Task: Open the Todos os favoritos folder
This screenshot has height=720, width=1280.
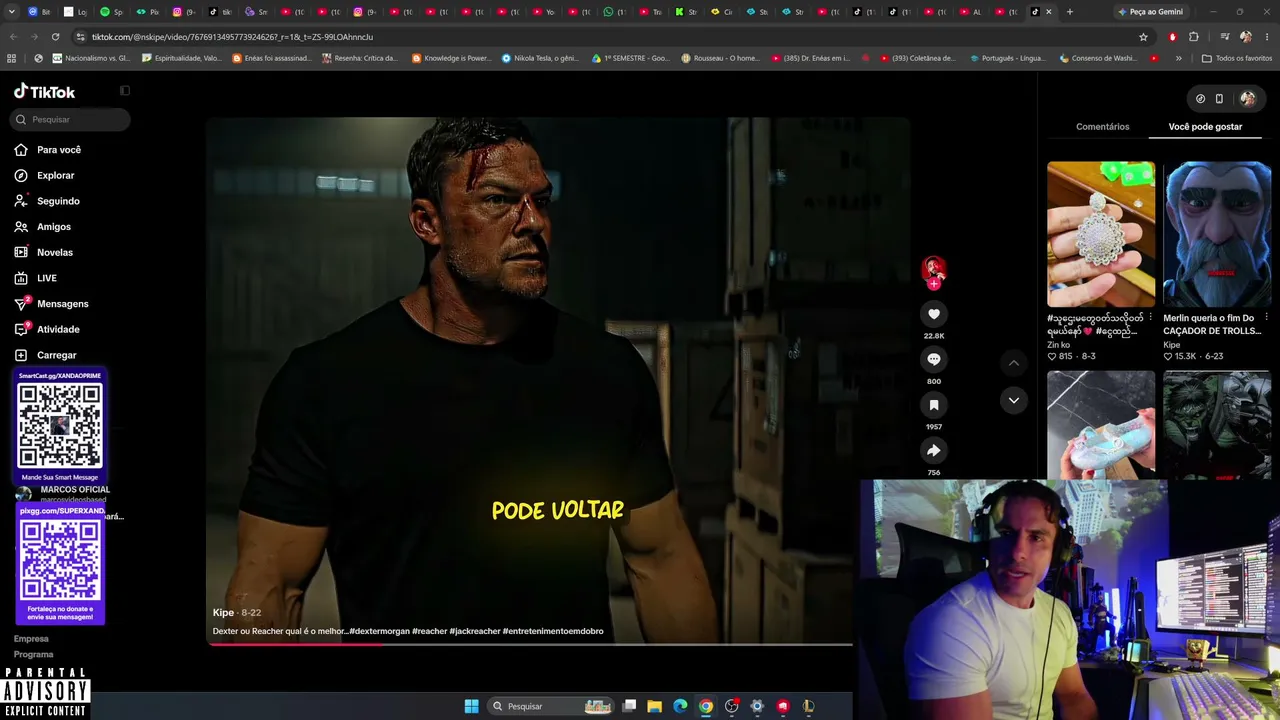Action: pyautogui.click(x=1236, y=58)
